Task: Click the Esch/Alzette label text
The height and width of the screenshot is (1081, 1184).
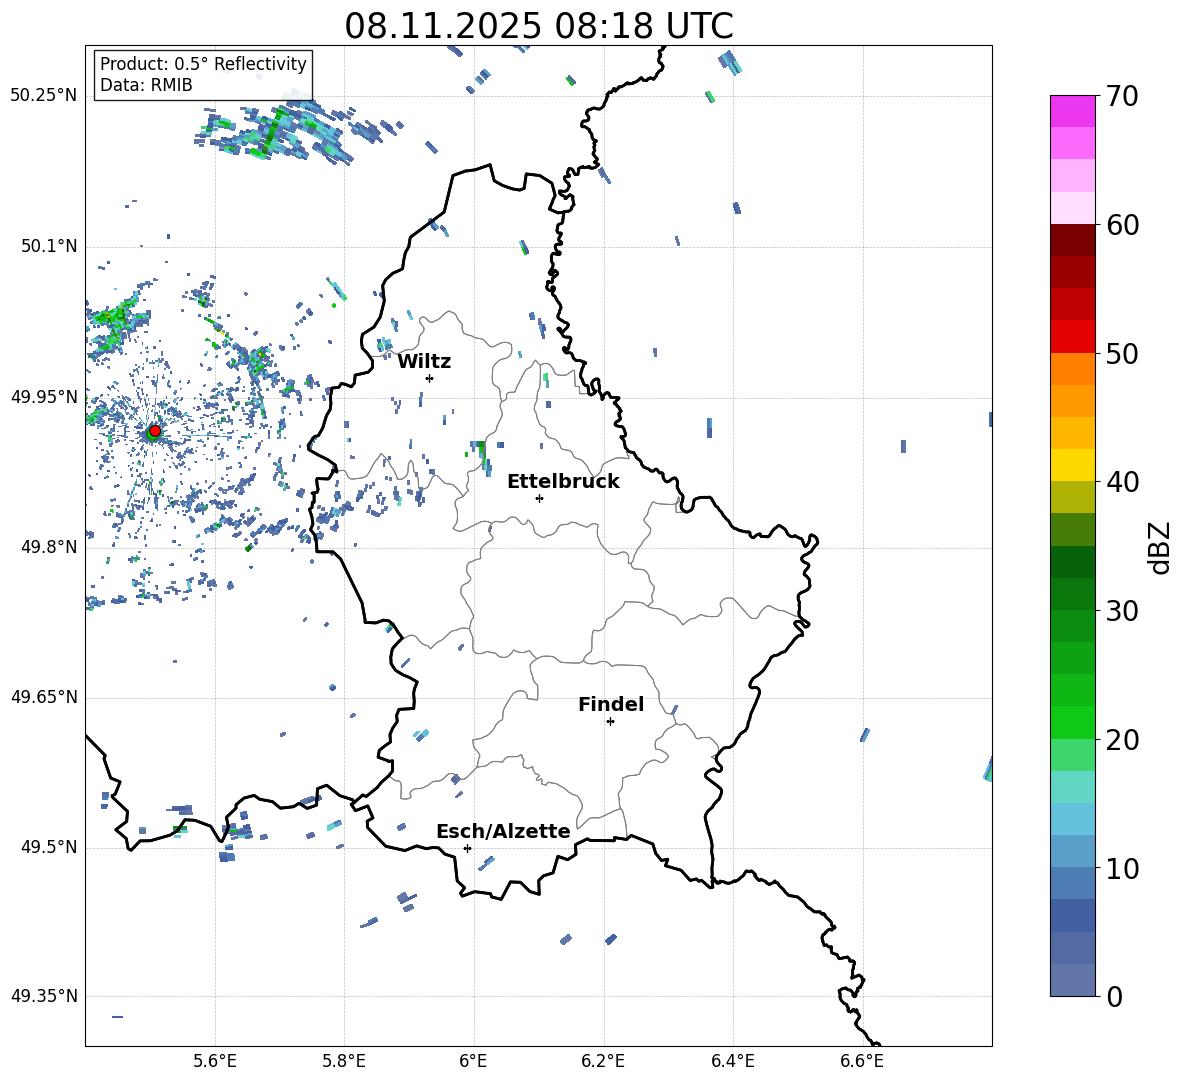Action: 503,831
